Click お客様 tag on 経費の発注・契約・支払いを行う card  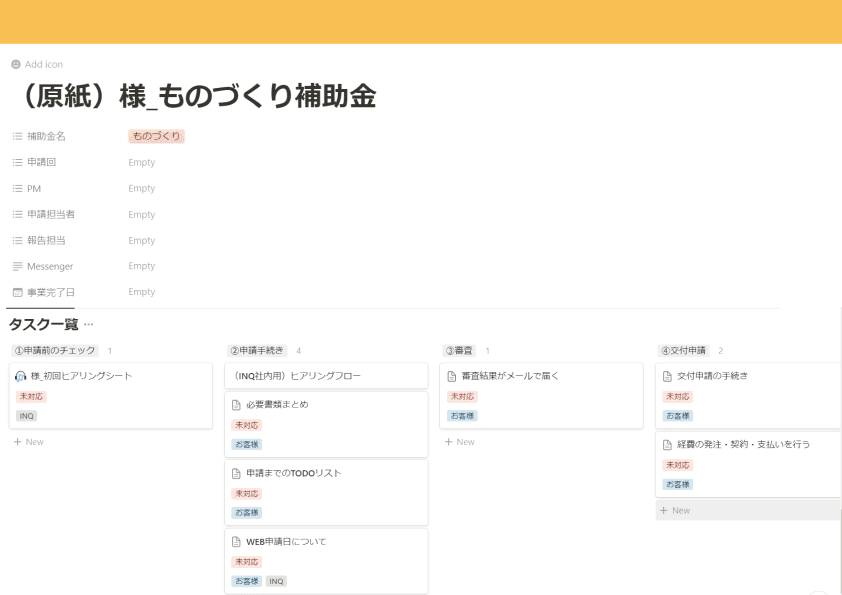678,484
